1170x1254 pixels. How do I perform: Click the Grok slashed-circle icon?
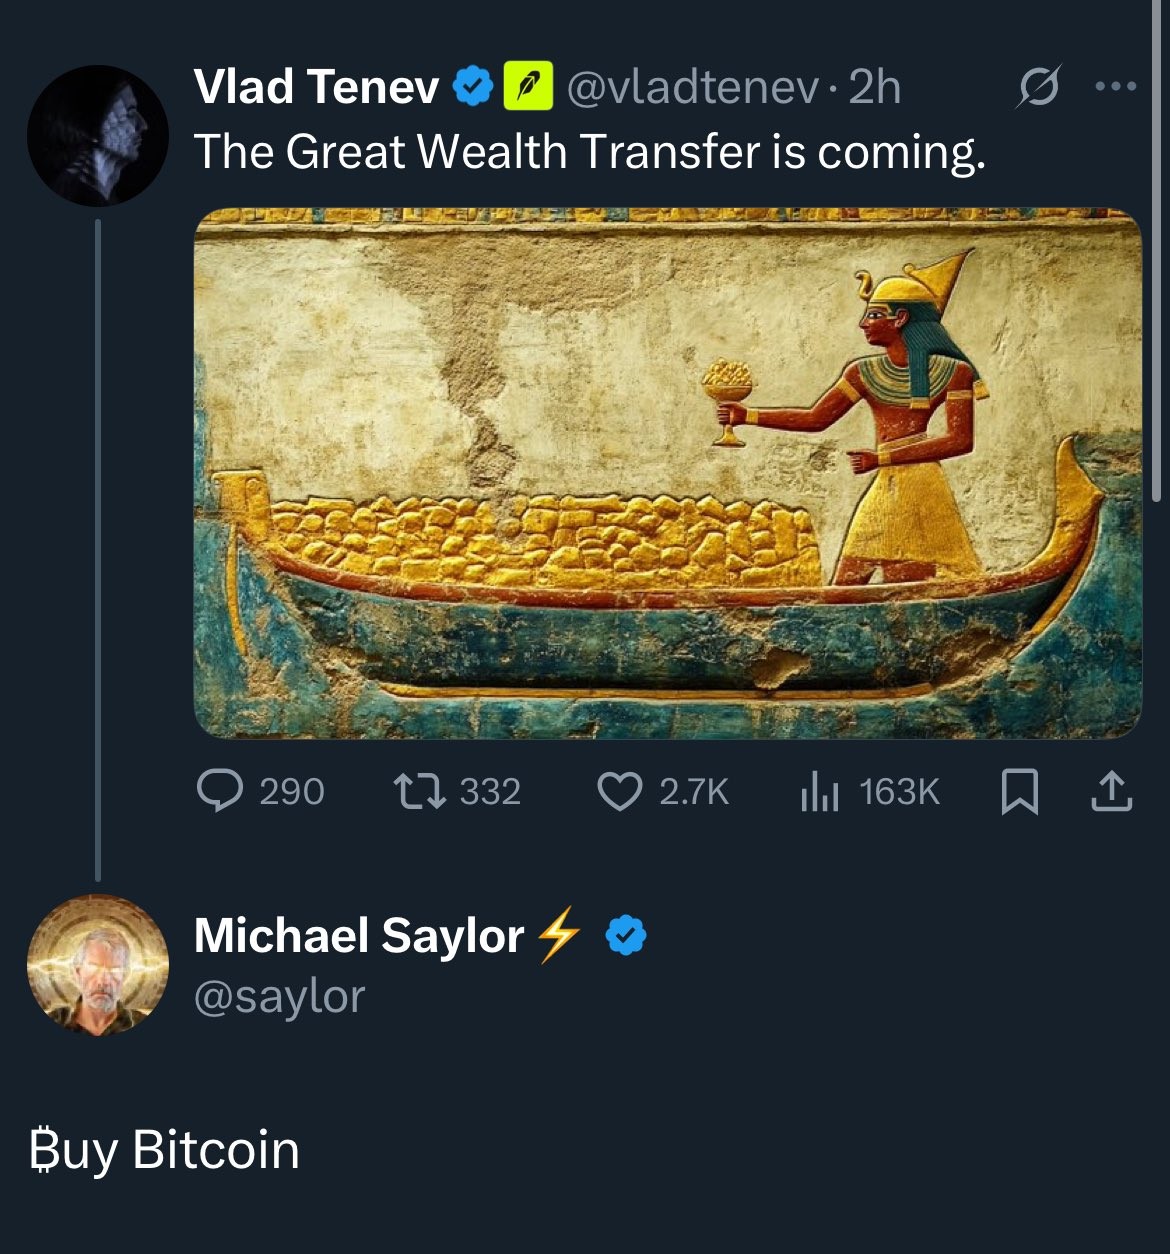click(1038, 87)
